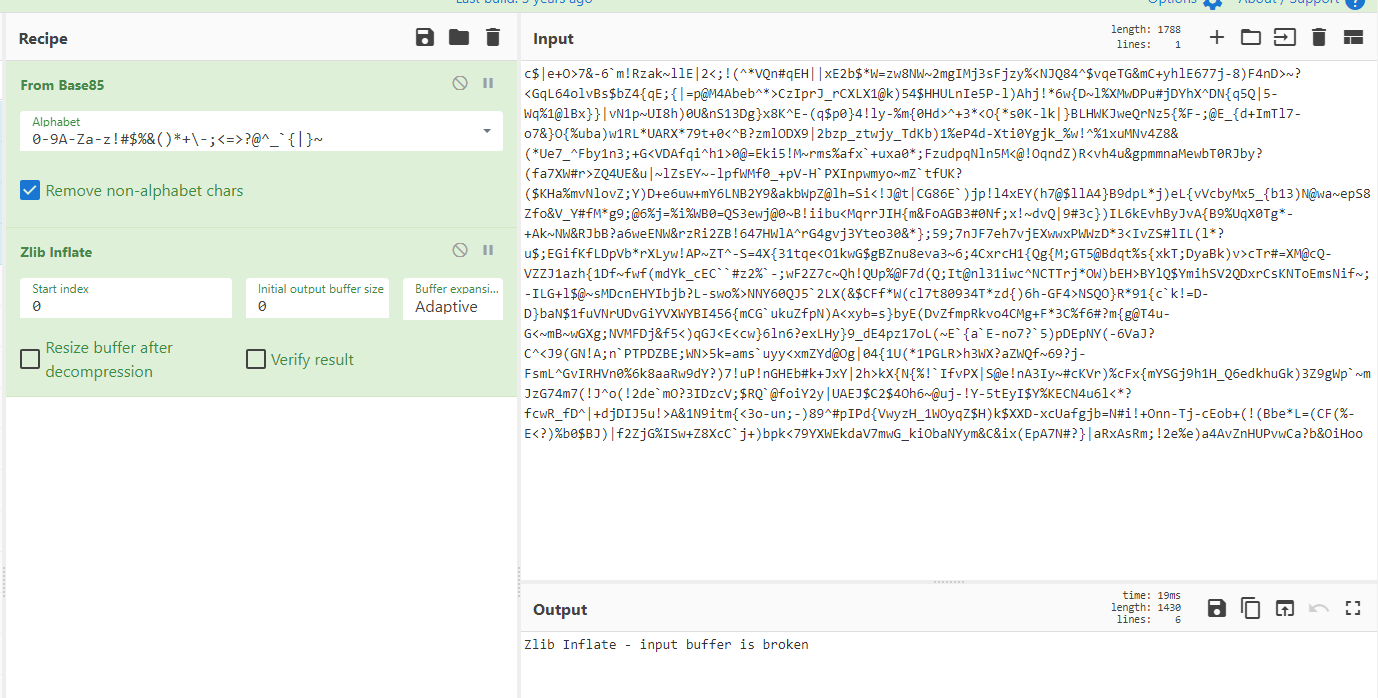Click the Start index field
This screenshot has width=1378, height=698.
pos(125,306)
